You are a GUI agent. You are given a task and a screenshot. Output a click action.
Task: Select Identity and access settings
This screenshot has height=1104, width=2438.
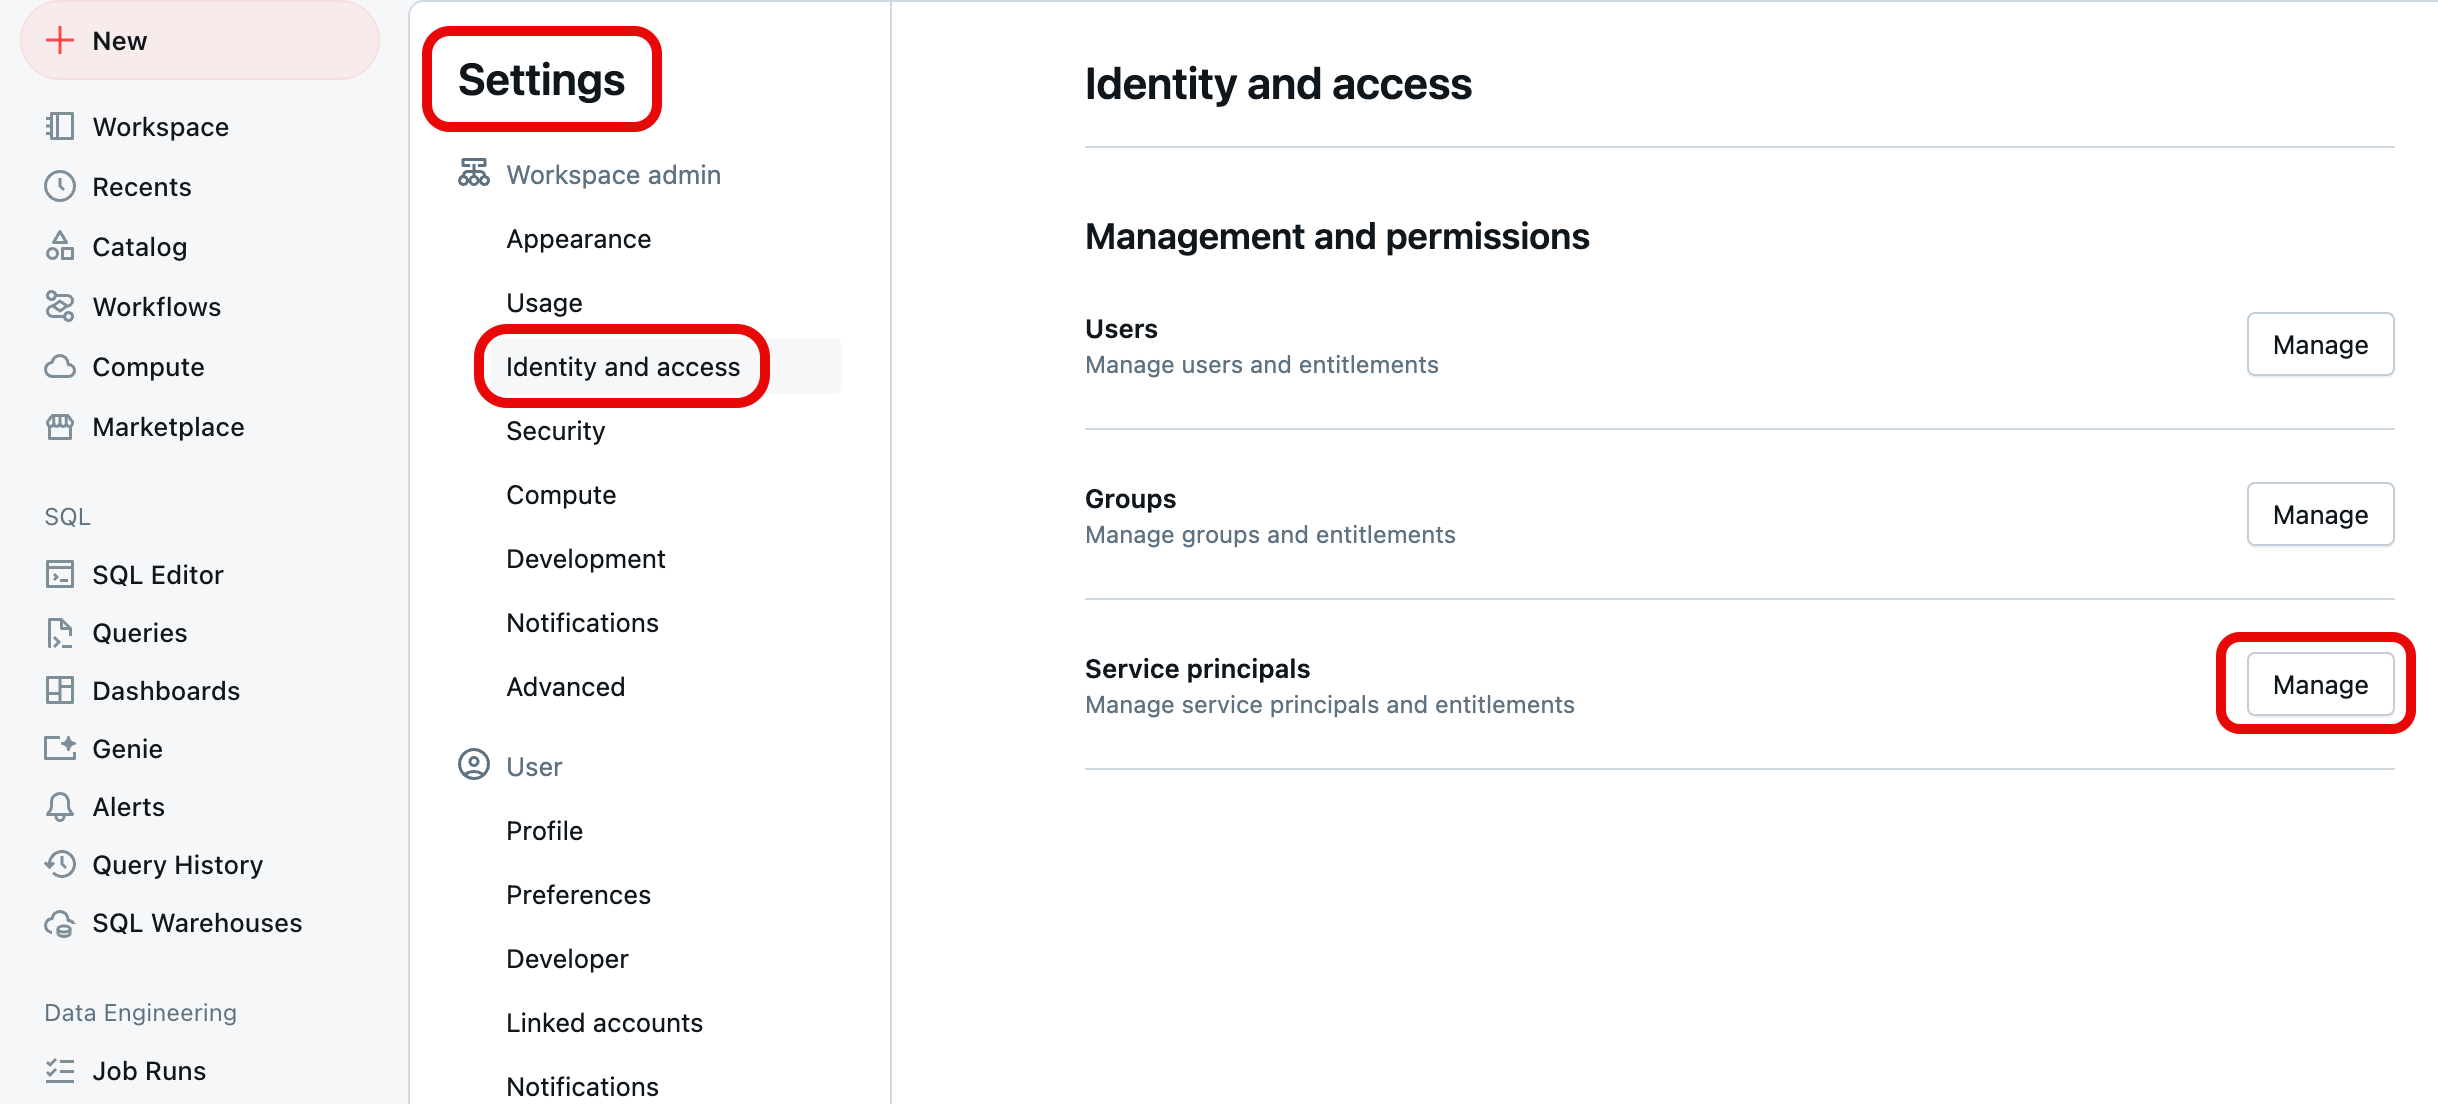point(622,367)
